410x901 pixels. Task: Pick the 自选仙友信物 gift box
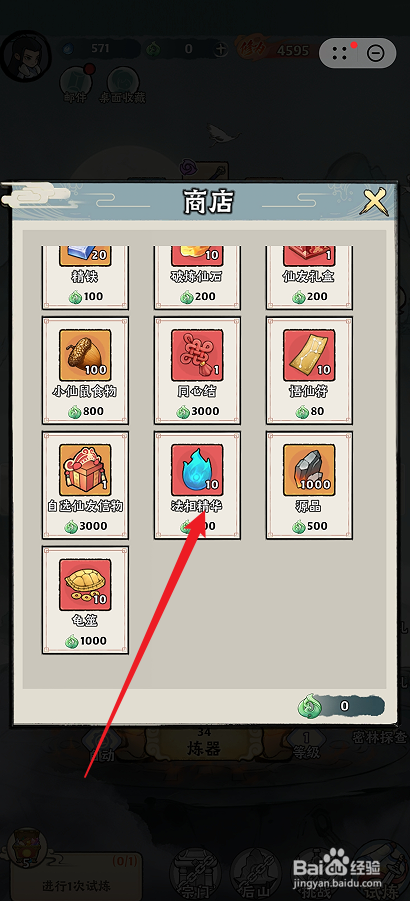point(85,486)
